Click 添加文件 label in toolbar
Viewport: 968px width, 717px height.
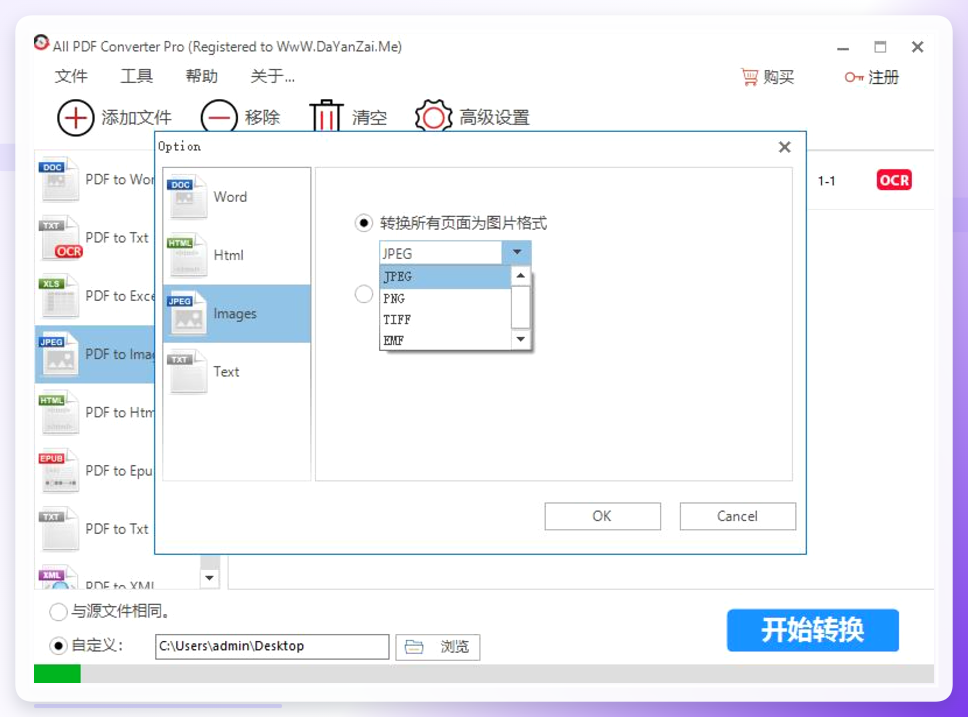[x=136, y=117]
